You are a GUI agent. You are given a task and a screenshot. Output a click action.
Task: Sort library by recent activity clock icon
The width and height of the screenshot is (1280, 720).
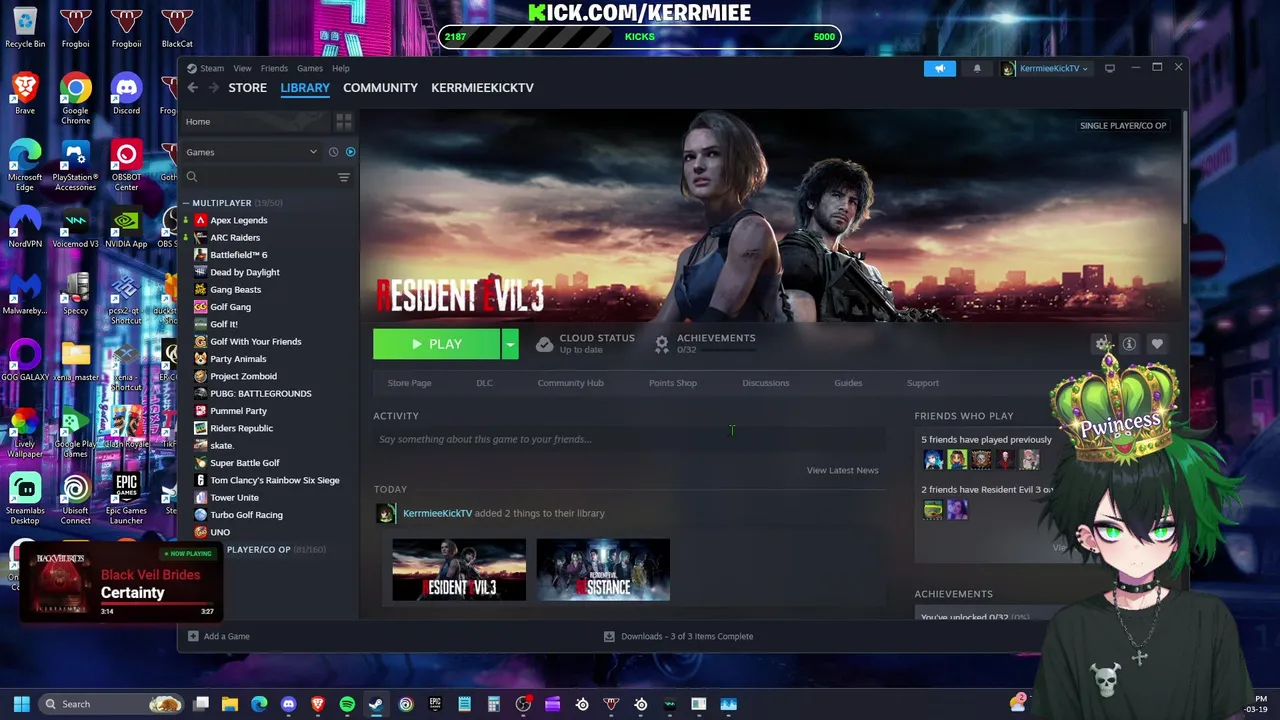pos(333,152)
